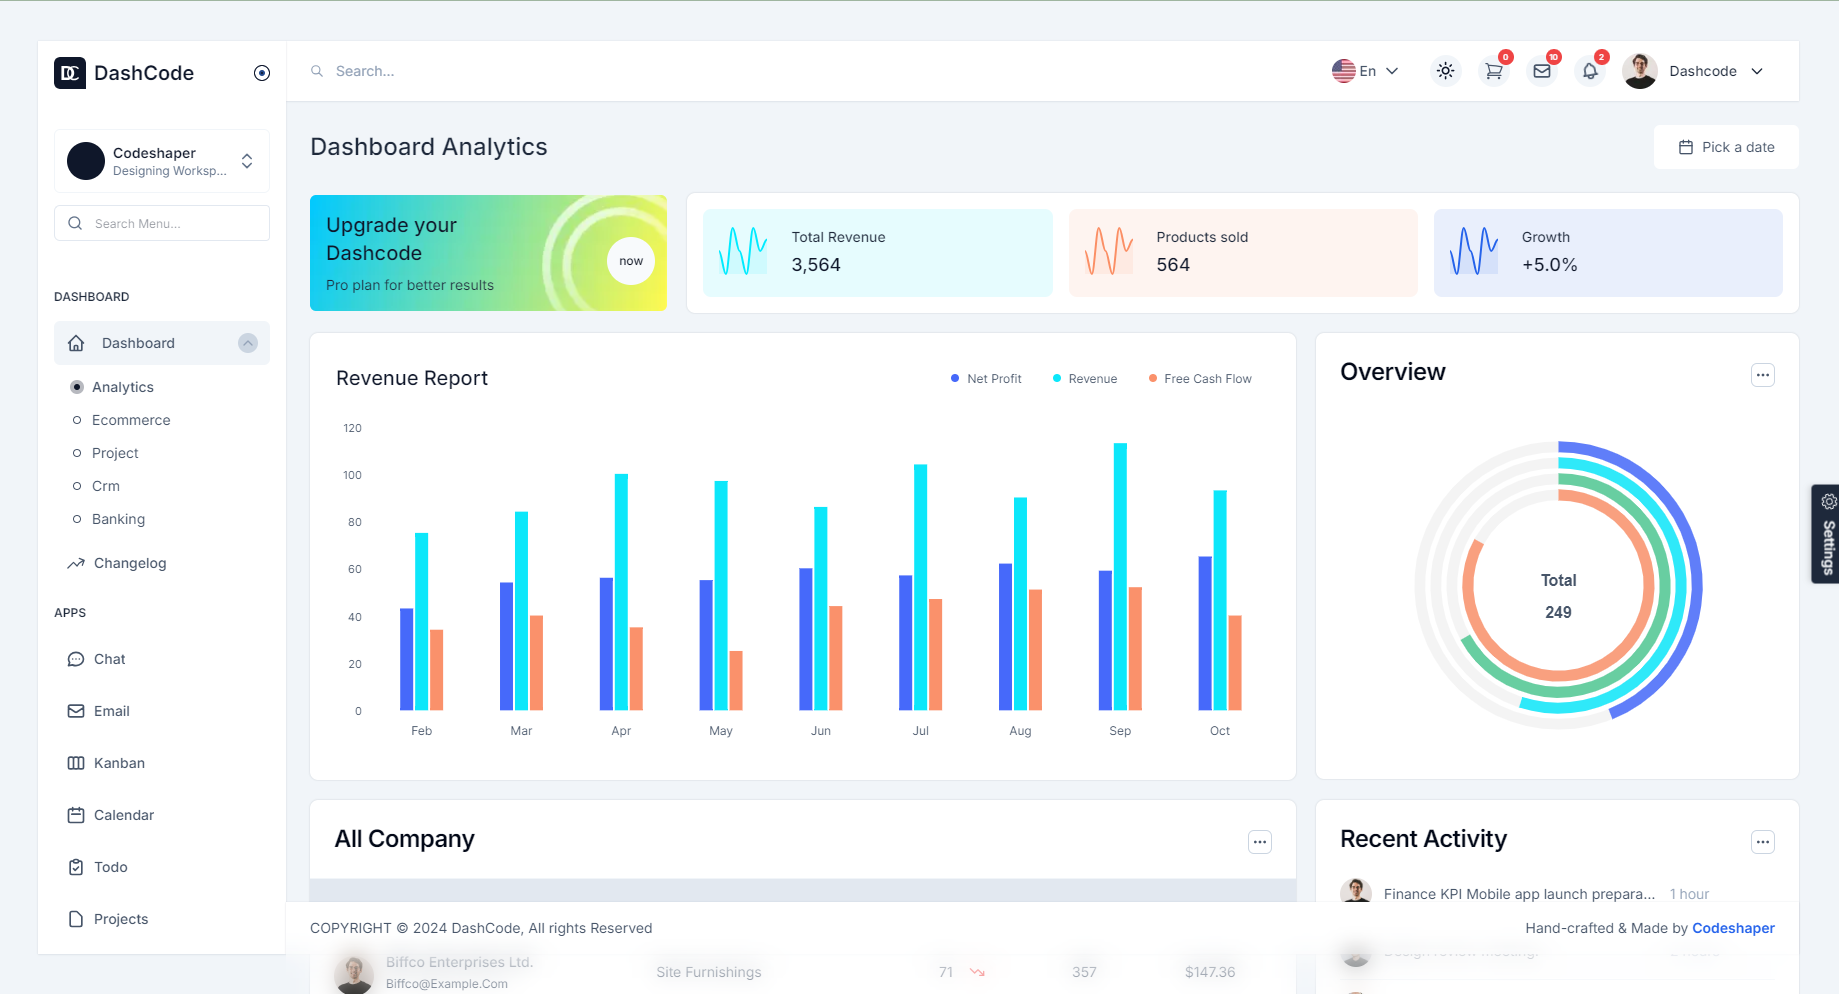Toggle the sidebar collapse radio icon
Screen dimensions: 1839x994
coord(262,73)
